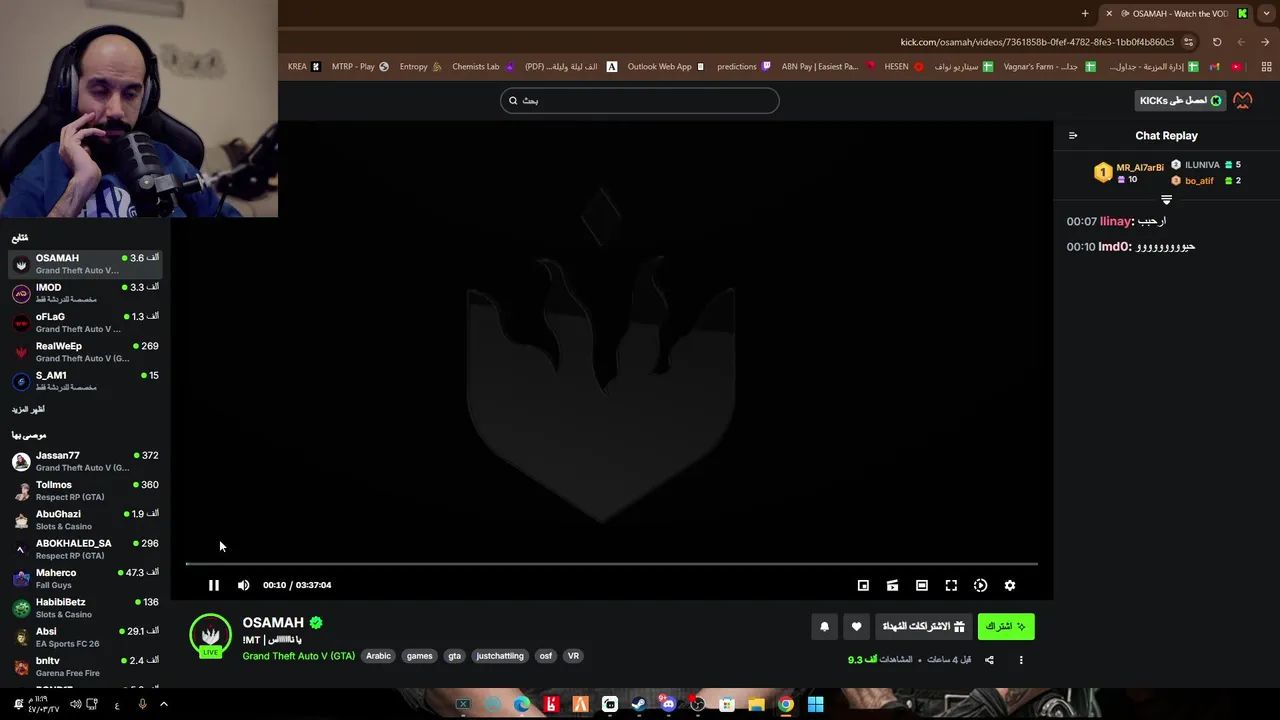1280x720 pixels.
Task: Expand show more followed channels
Action: 28,410
